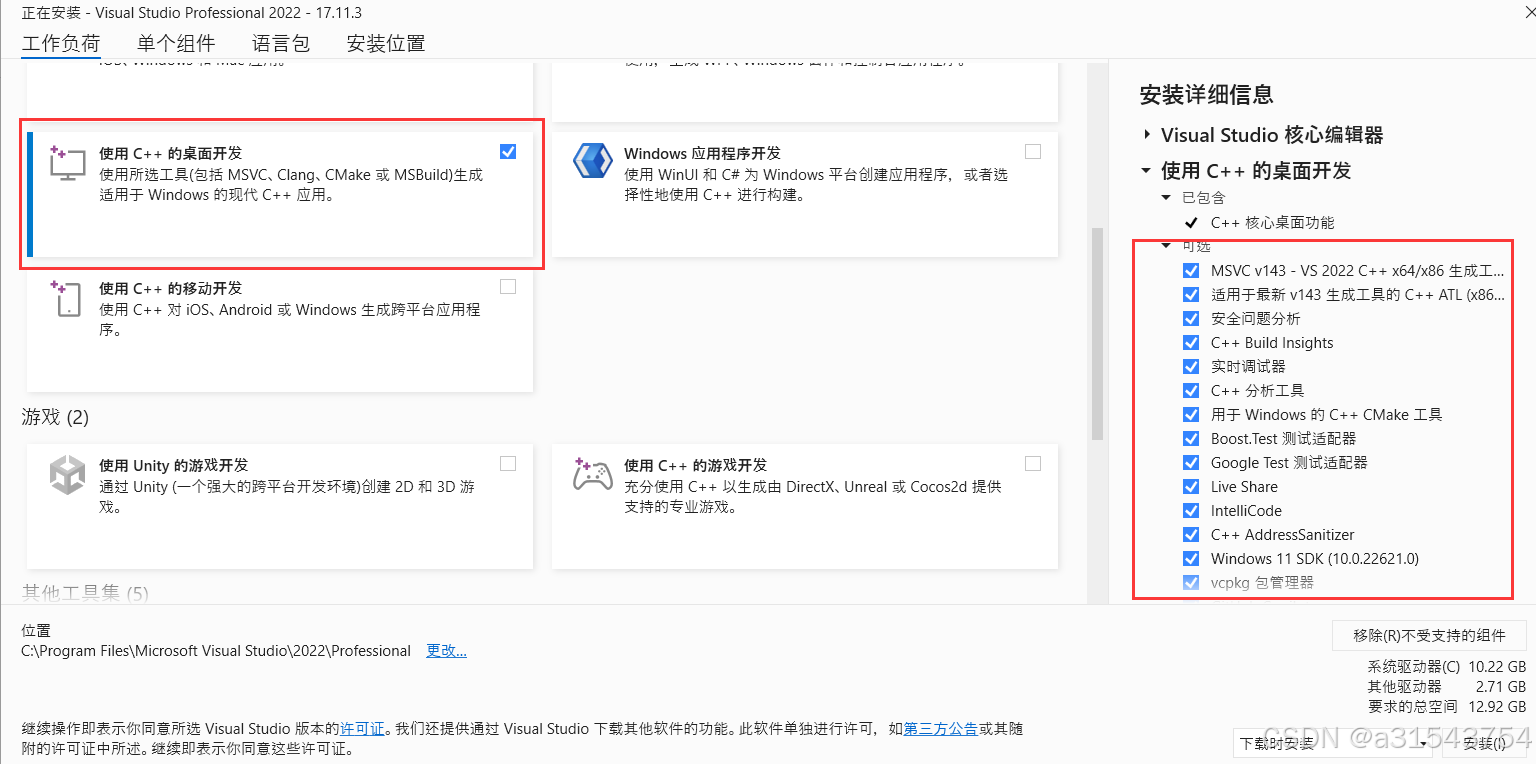Uncheck MSVC v143 build tools option
Viewport: 1536px width, 764px height.
1191,271
